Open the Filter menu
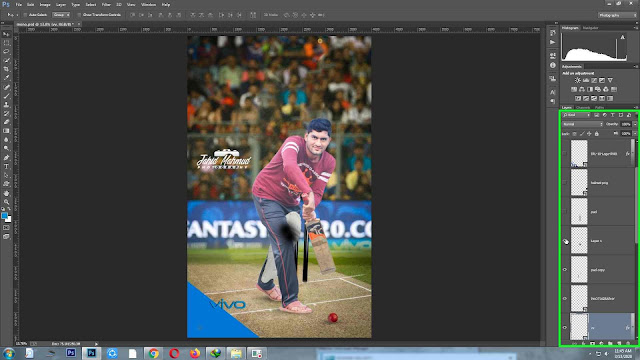Screen dimensions: 640x360 tap(106, 4)
